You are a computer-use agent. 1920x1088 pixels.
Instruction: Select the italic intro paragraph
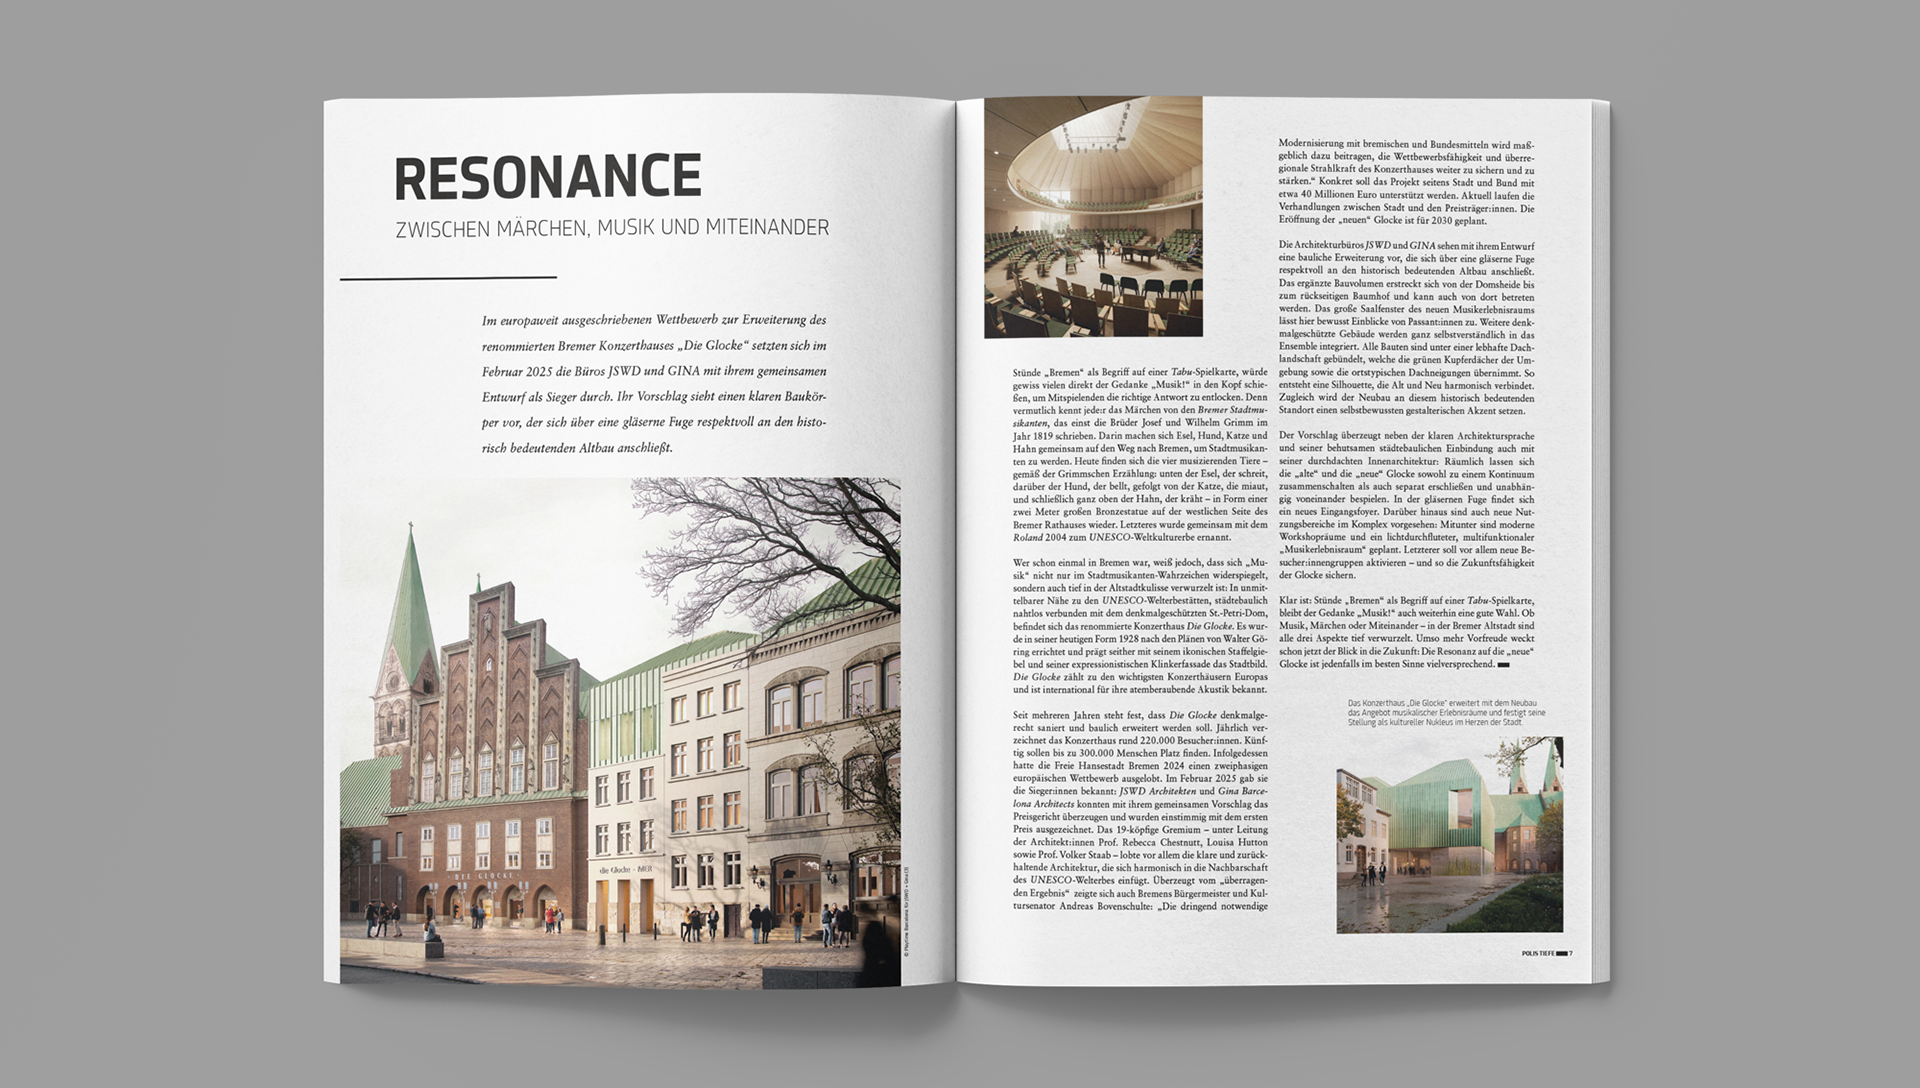tap(654, 384)
